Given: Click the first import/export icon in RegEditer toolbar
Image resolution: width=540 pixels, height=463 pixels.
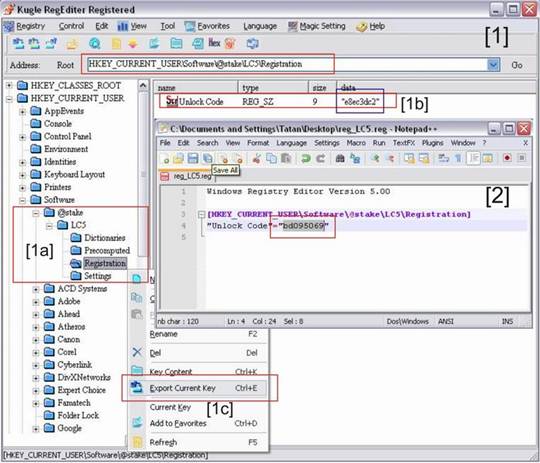Looking at the screenshot, I should (x=18, y=43).
